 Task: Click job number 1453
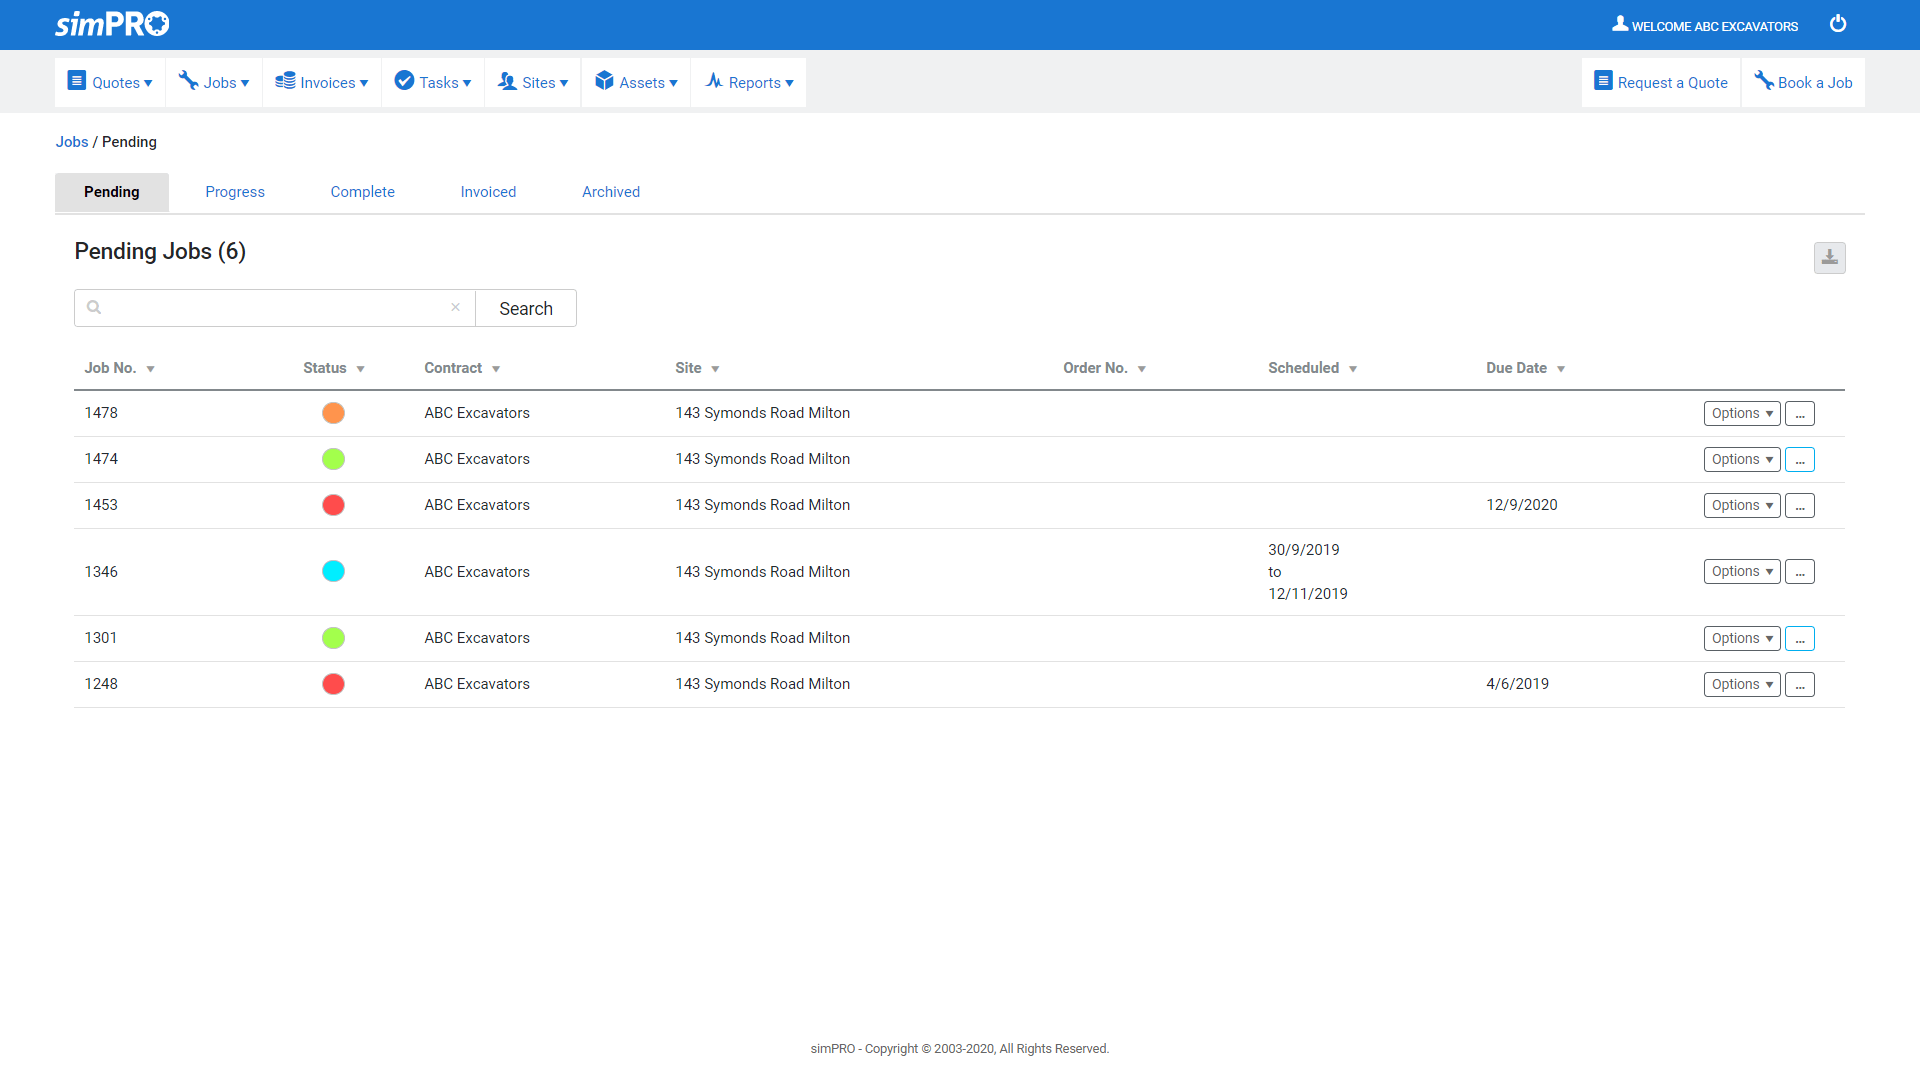point(101,505)
